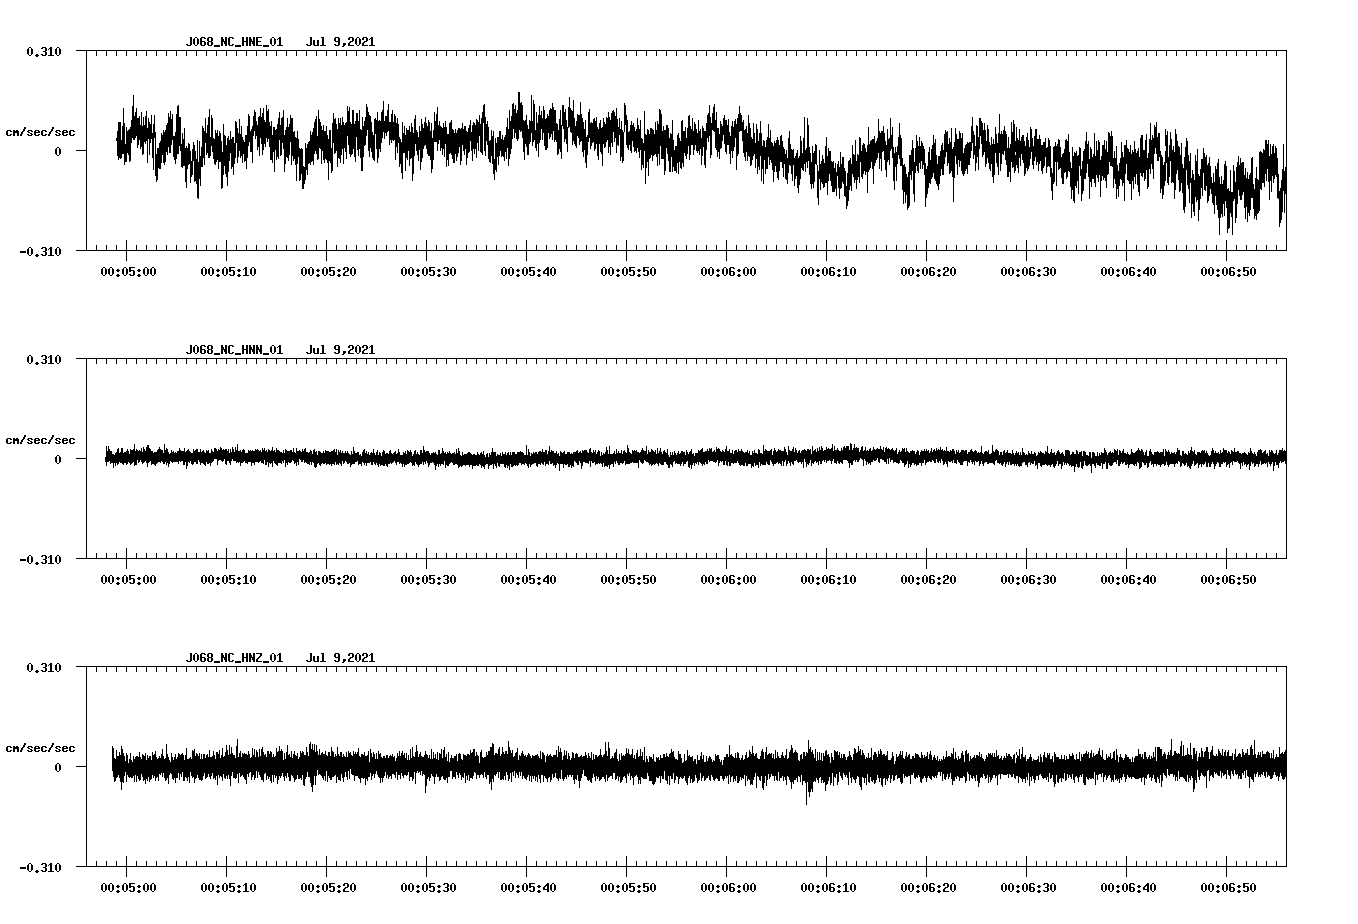Click 00:06:40 time label under HNE plot
Image resolution: width=1358 pixels, height=924 pixels.
(x=1128, y=272)
